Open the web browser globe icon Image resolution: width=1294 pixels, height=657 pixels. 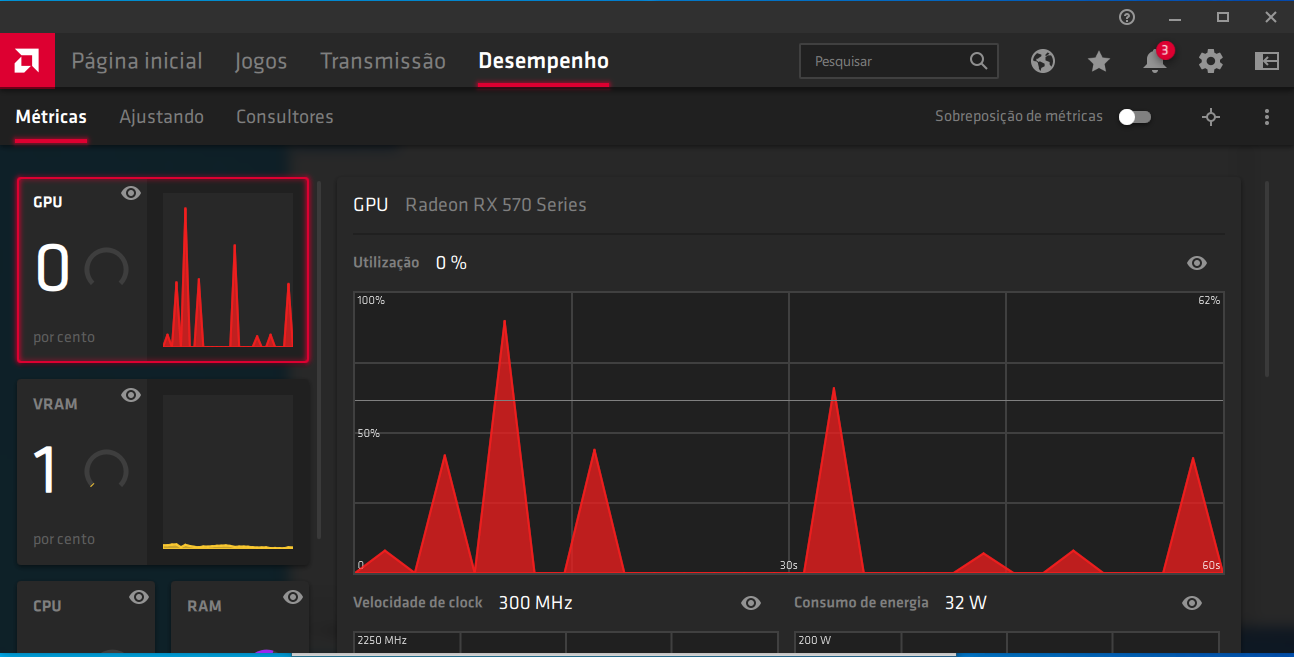coord(1043,61)
